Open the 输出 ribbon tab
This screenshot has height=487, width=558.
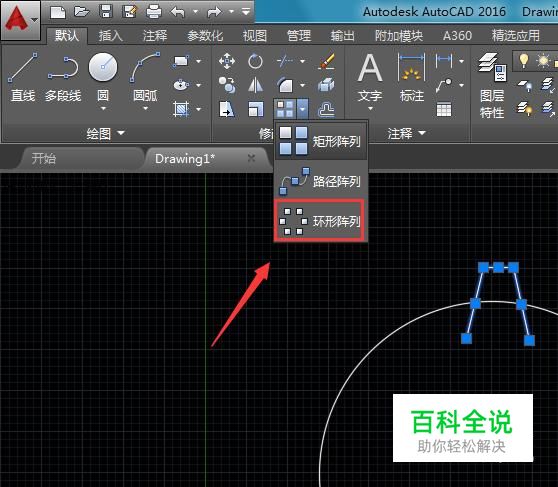tap(343, 36)
